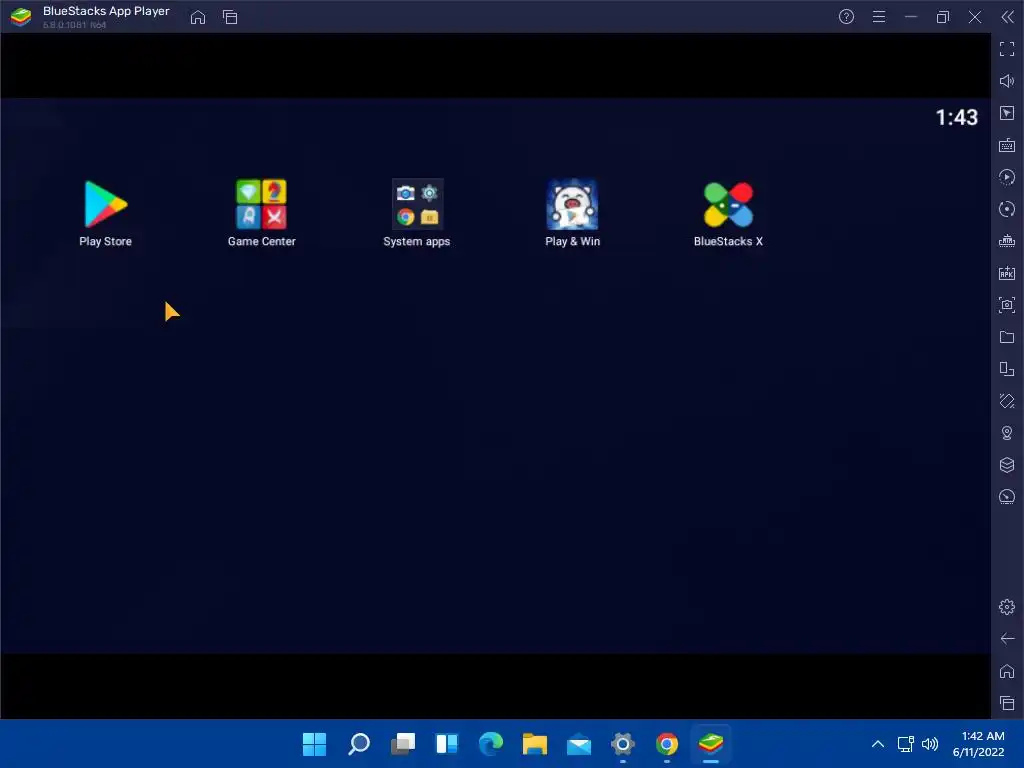Click the 'BlueStacks App Player' title text
The height and width of the screenshot is (768, 1024).
(x=106, y=11)
